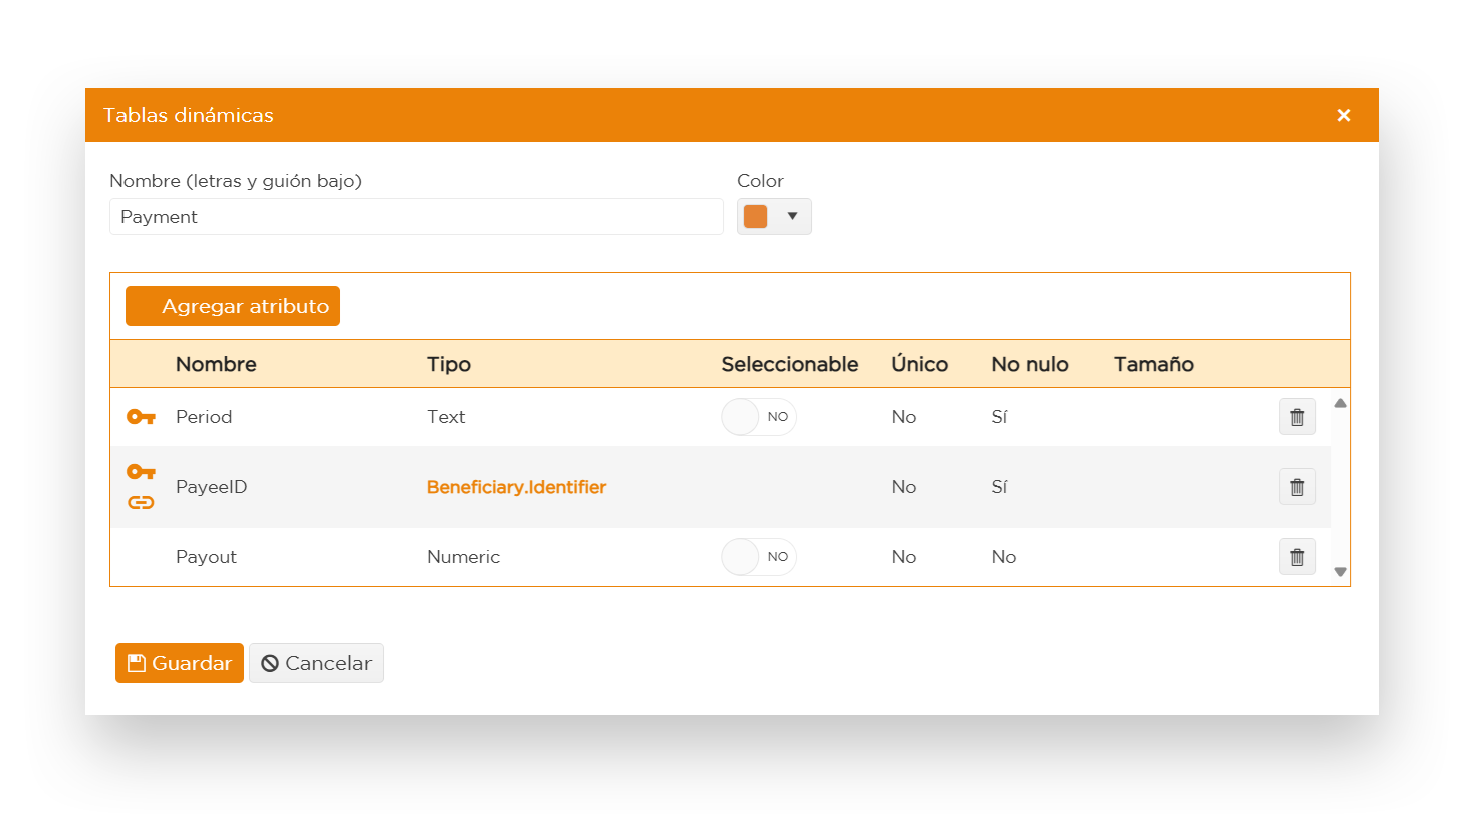Click the Nombre column header
This screenshot has height=837, width=1481.
(x=216, y=364)
